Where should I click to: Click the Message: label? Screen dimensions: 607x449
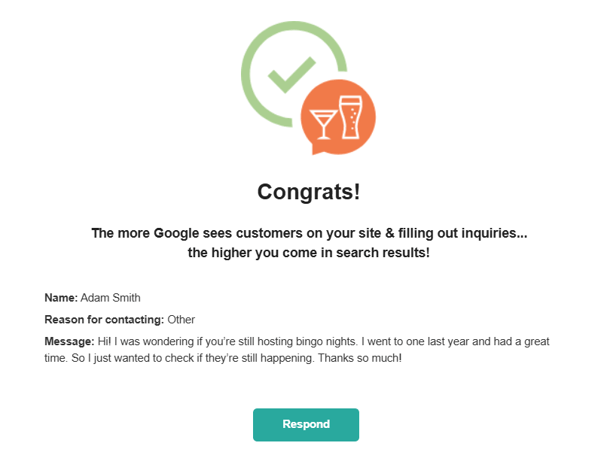tap(68, 342)
